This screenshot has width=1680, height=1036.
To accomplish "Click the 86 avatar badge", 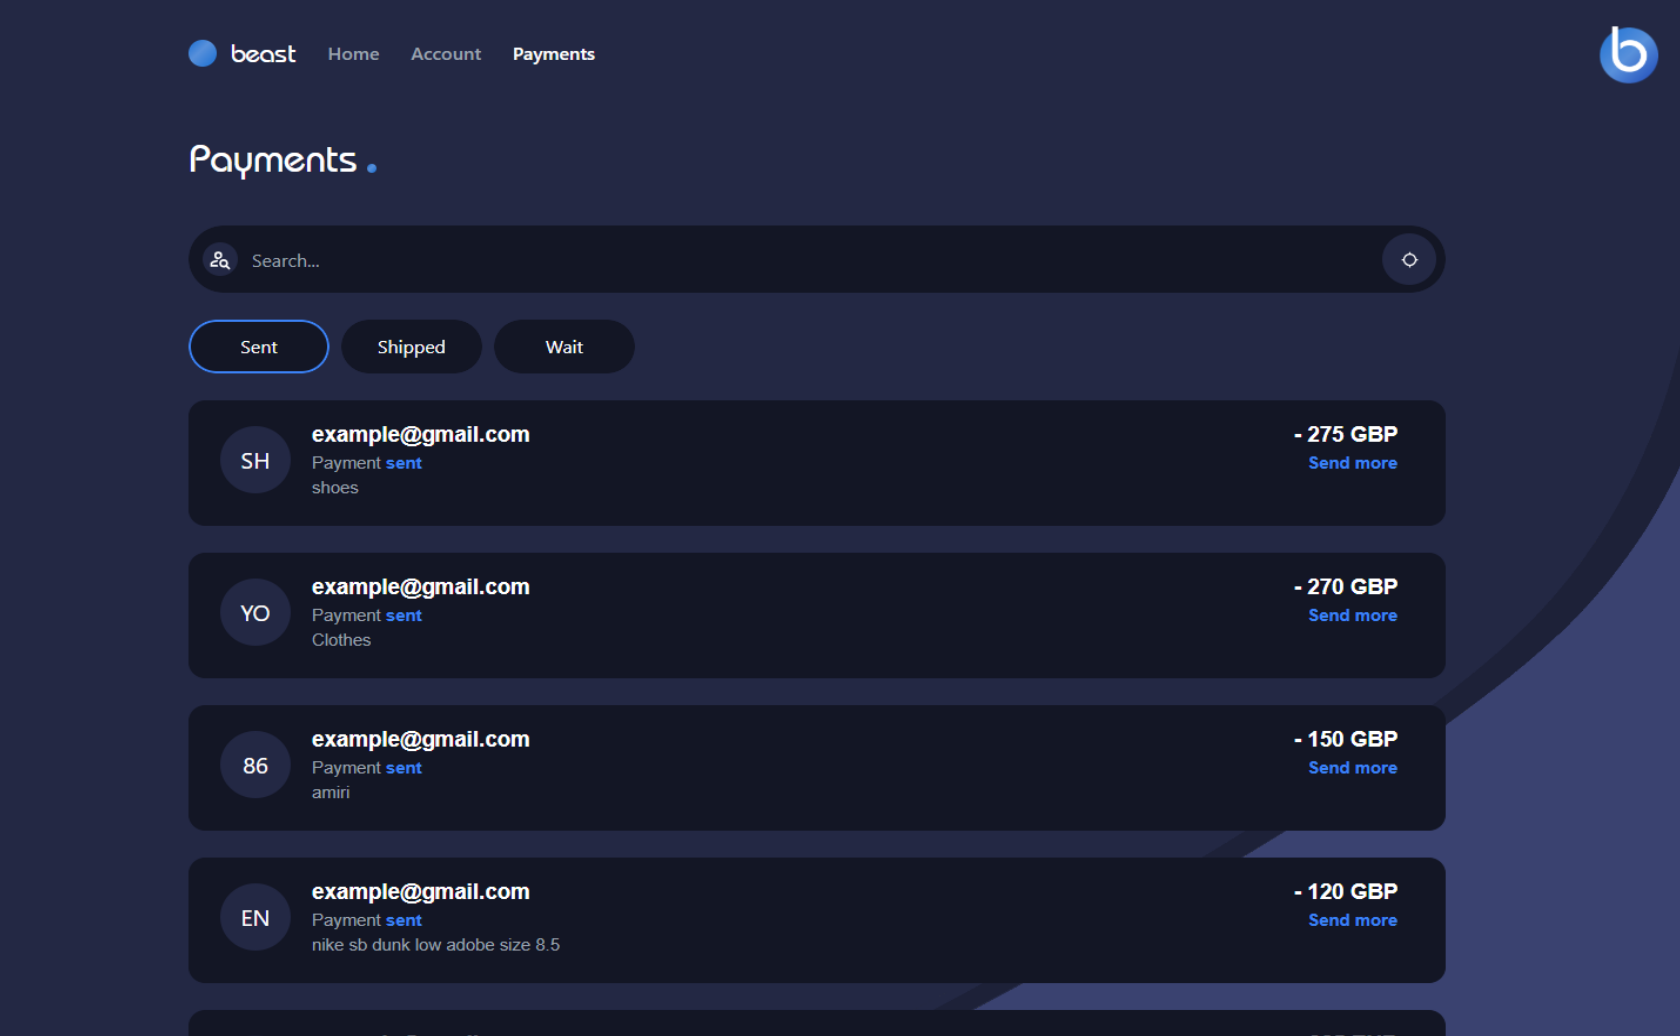I will click(255, 766).
